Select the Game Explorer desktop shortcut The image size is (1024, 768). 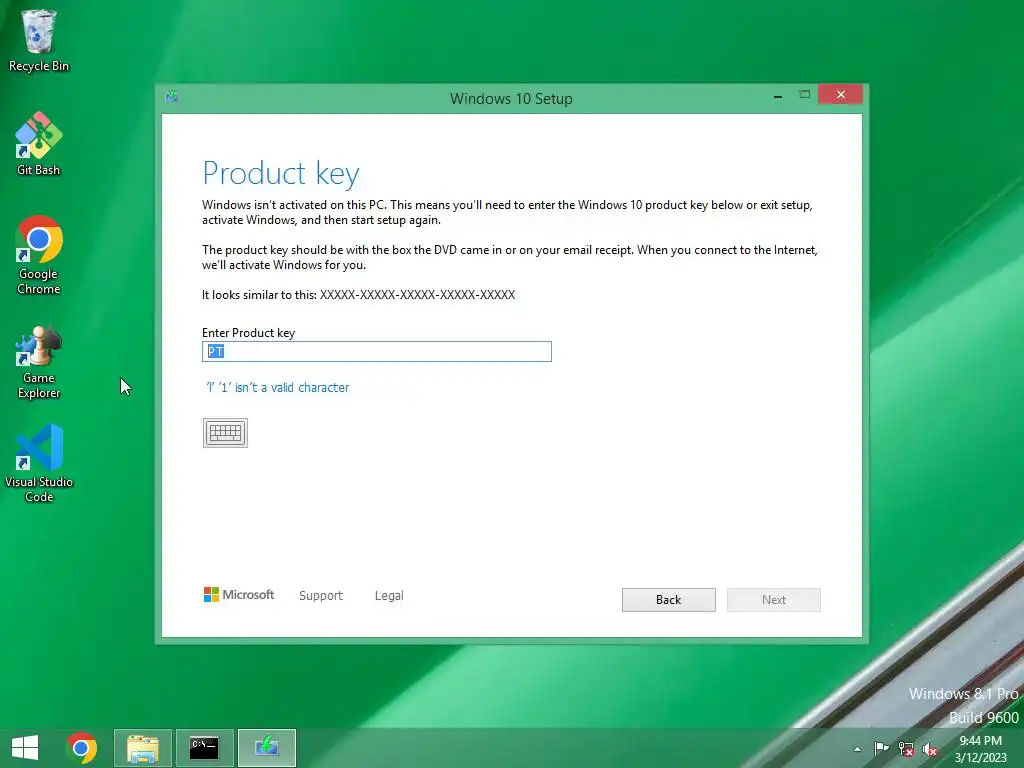click(39, 362)
